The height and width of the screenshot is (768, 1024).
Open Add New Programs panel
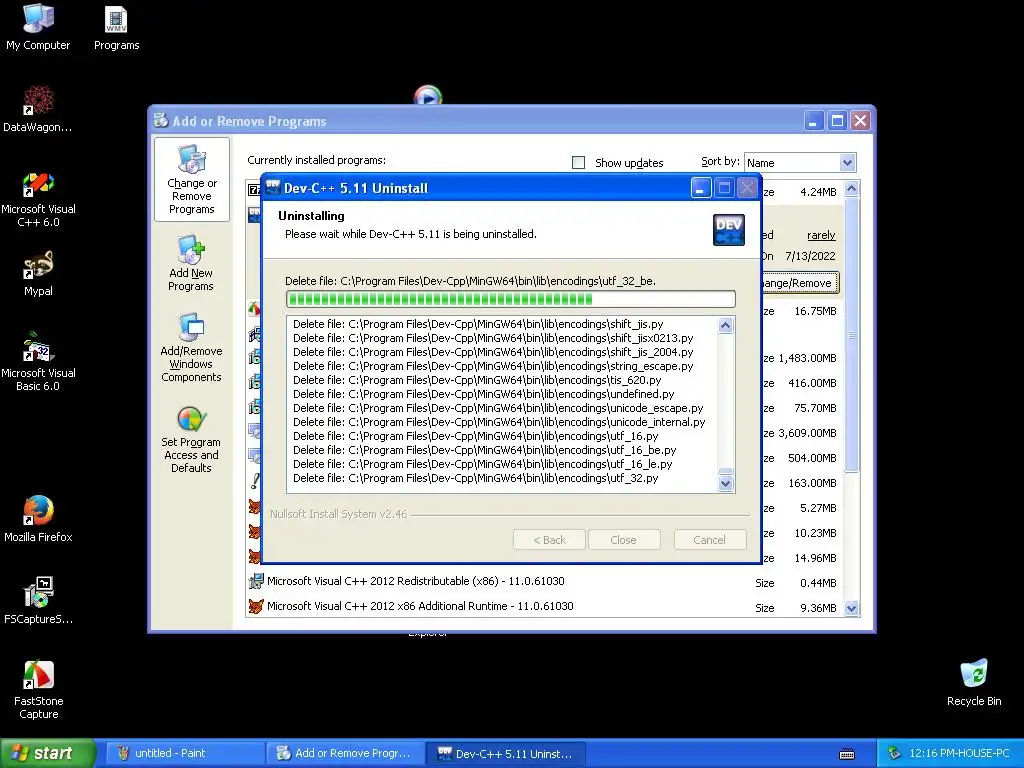(191, 263)
